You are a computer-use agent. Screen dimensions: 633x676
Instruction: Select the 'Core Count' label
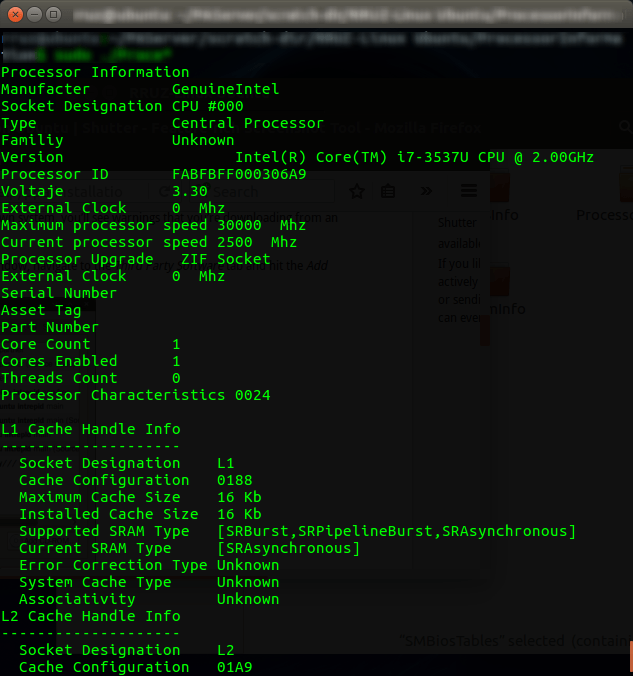[x=46, y=344]
